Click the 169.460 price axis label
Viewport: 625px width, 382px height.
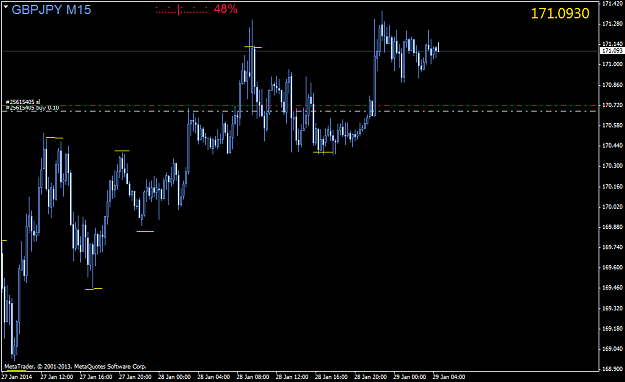[612, 288]
